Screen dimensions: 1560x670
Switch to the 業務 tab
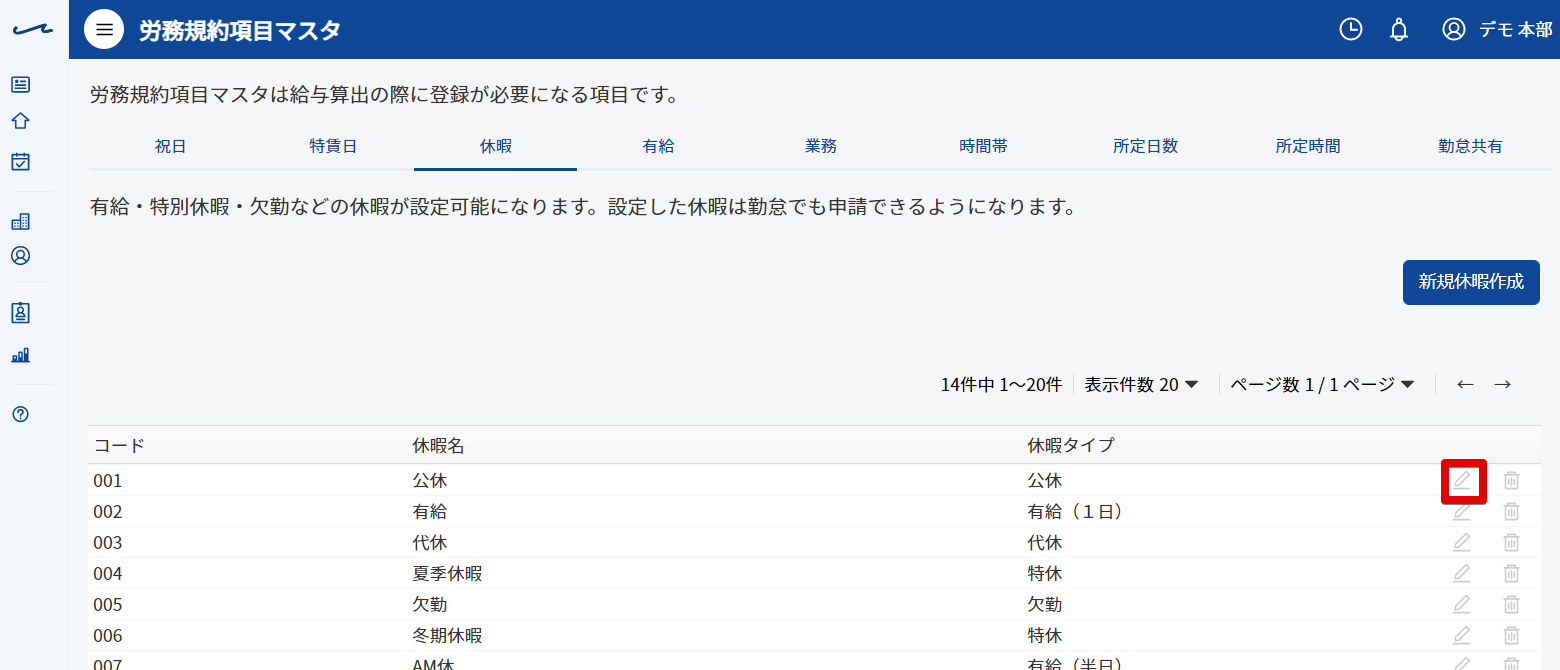pos(821,146)
